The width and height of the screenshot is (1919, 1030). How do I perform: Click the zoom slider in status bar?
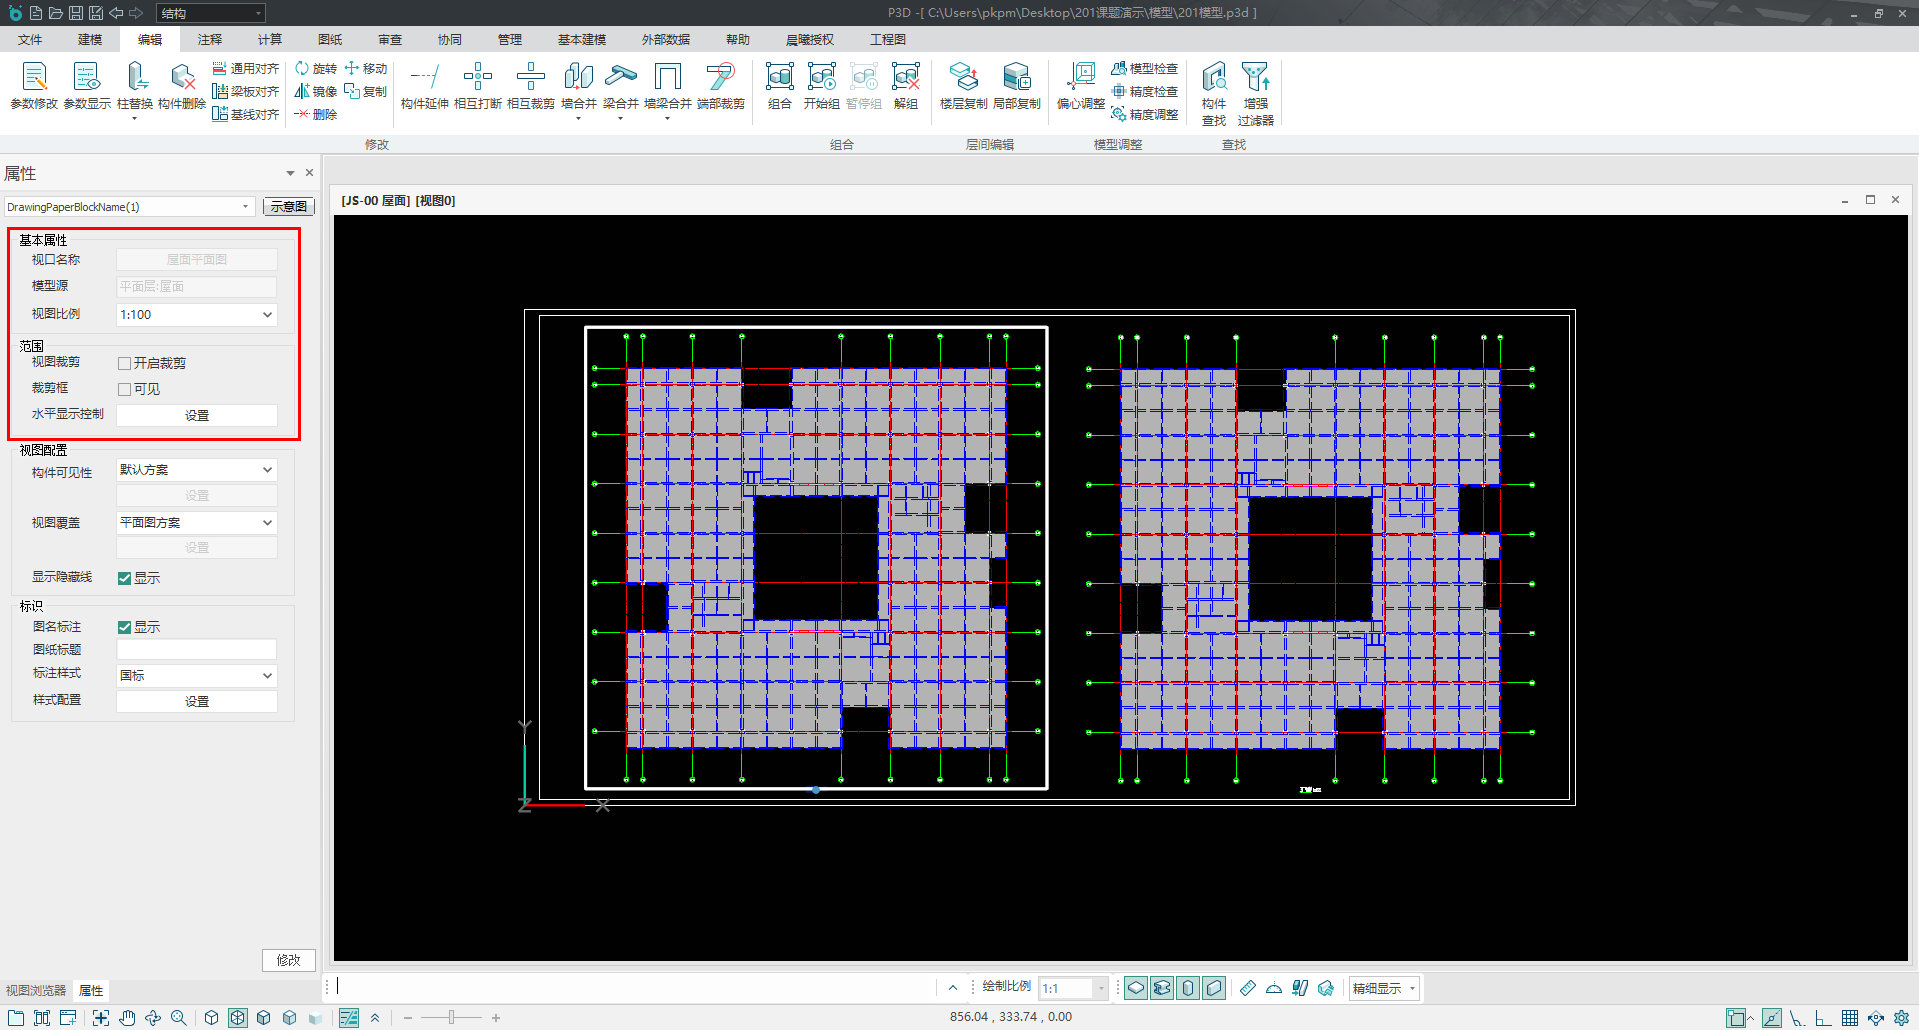[x=451, y=1018]
